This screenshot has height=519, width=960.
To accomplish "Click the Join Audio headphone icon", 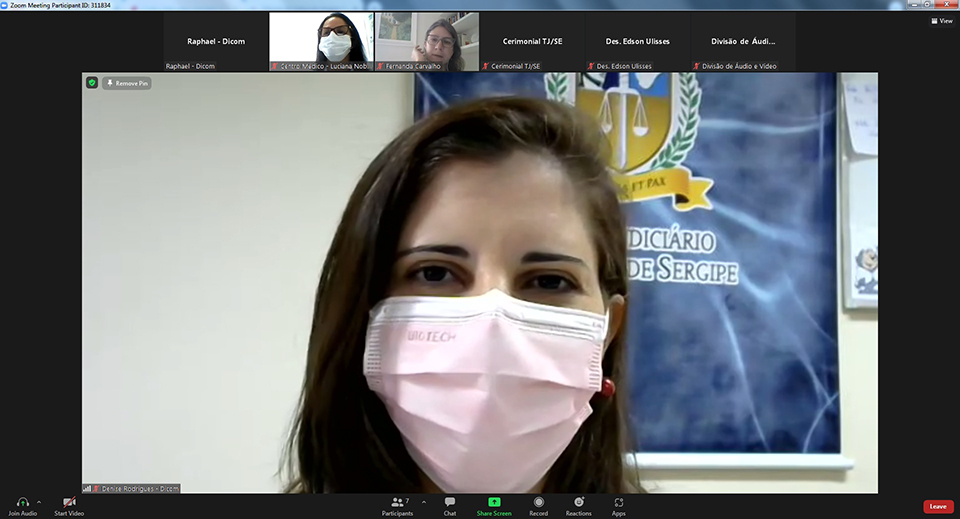I will pos(22,502).
